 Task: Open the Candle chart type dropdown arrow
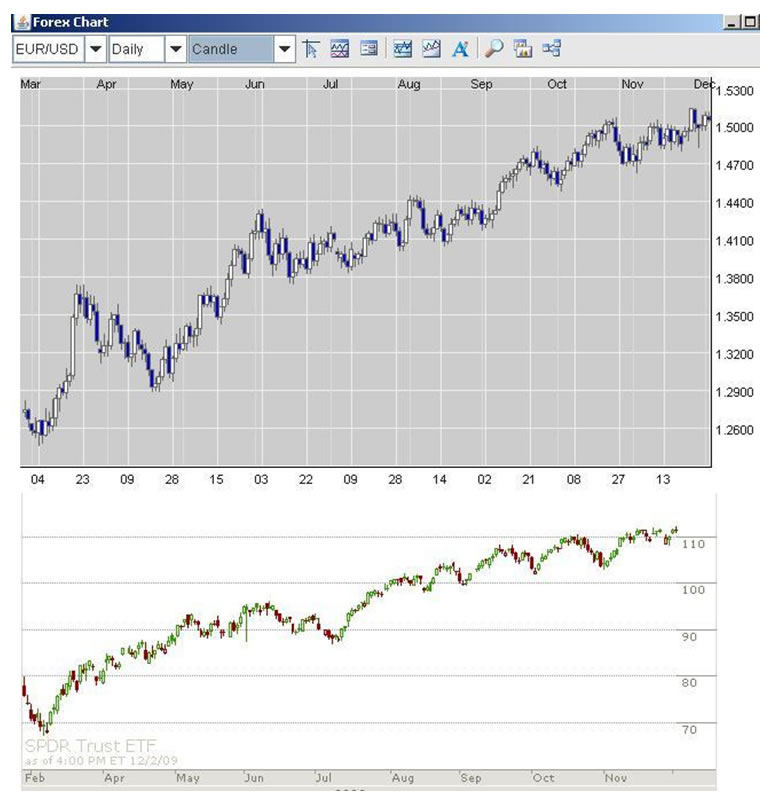284,49
